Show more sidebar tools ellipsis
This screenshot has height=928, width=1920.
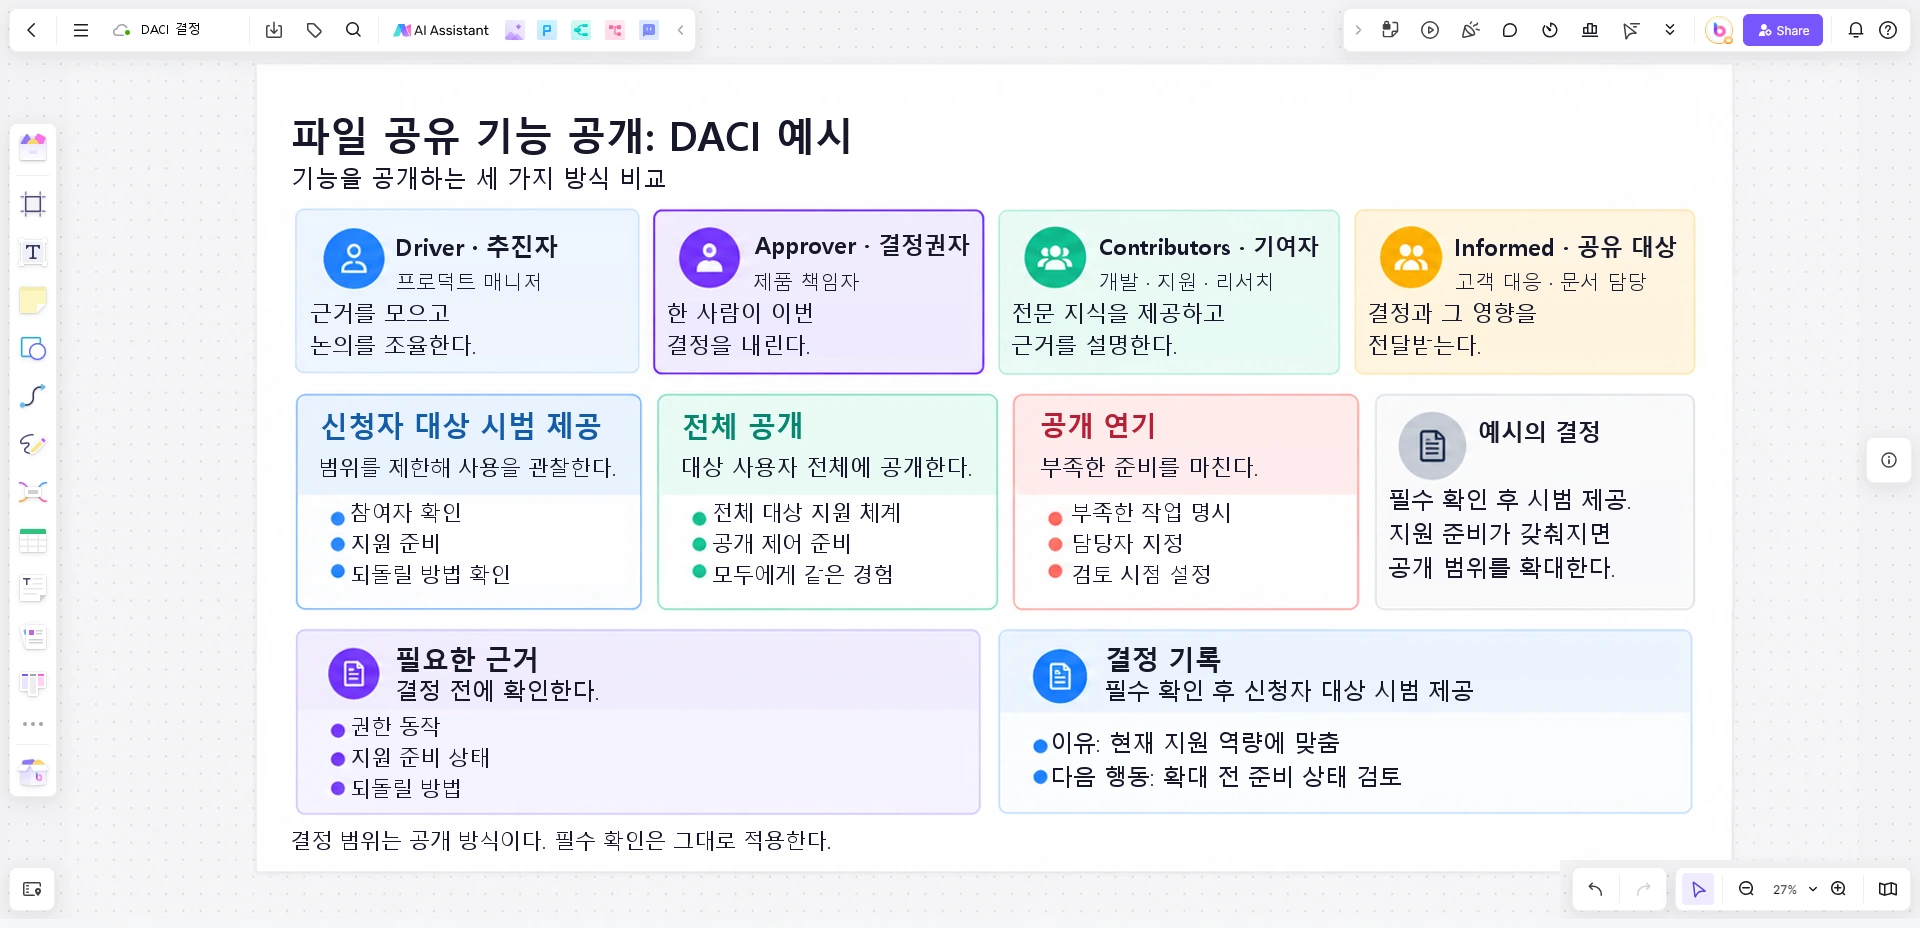pyautogui.click(x=33, y=724)
